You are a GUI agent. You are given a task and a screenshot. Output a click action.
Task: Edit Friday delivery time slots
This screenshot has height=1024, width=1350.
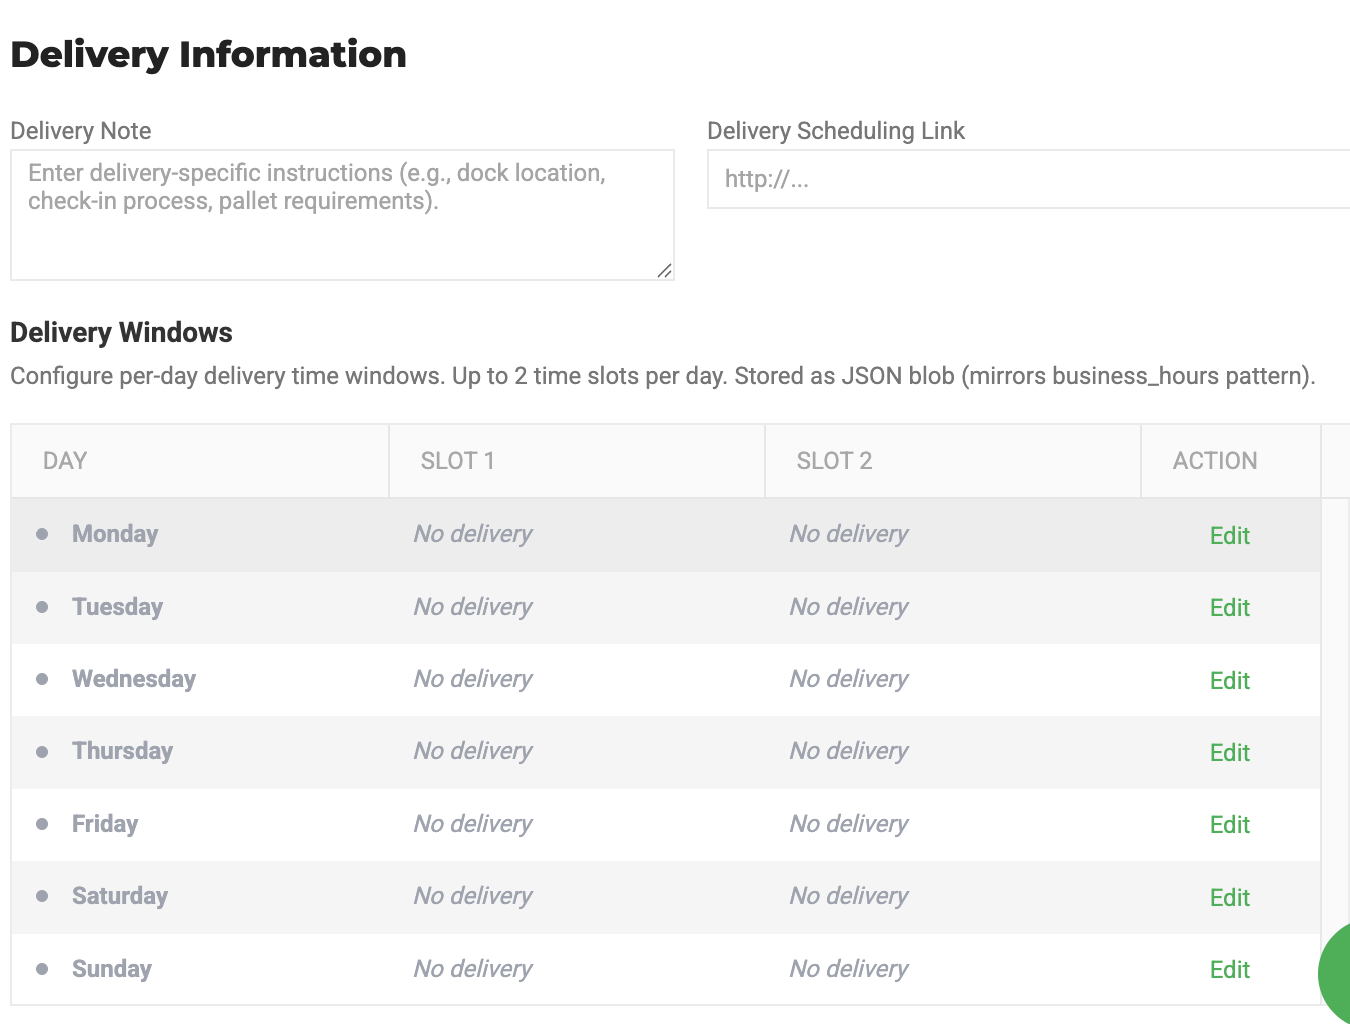pos(1229,824)
